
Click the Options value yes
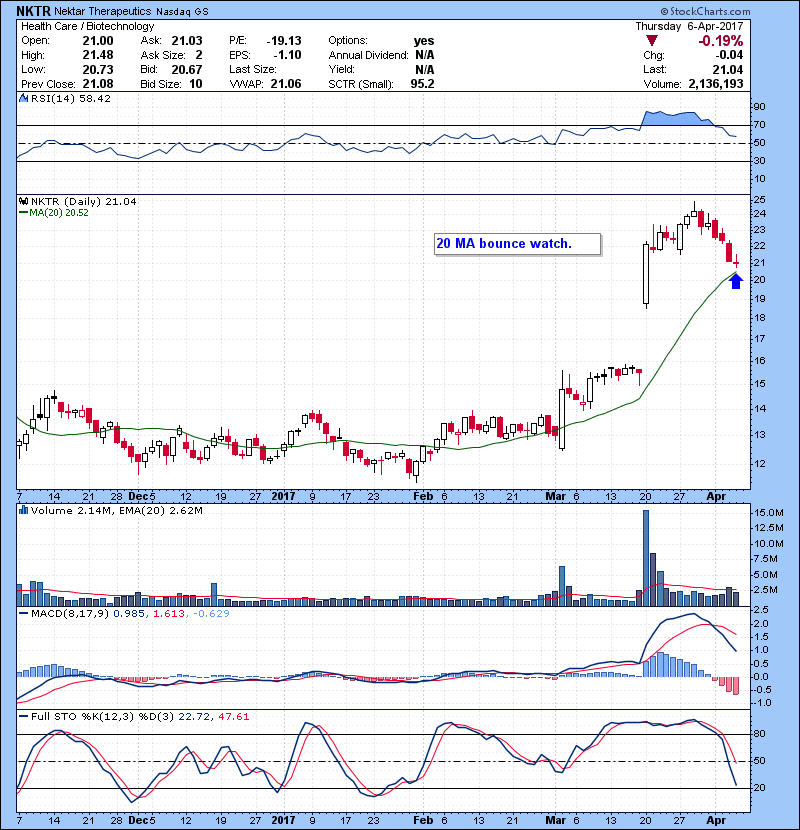tap(424, 41)
